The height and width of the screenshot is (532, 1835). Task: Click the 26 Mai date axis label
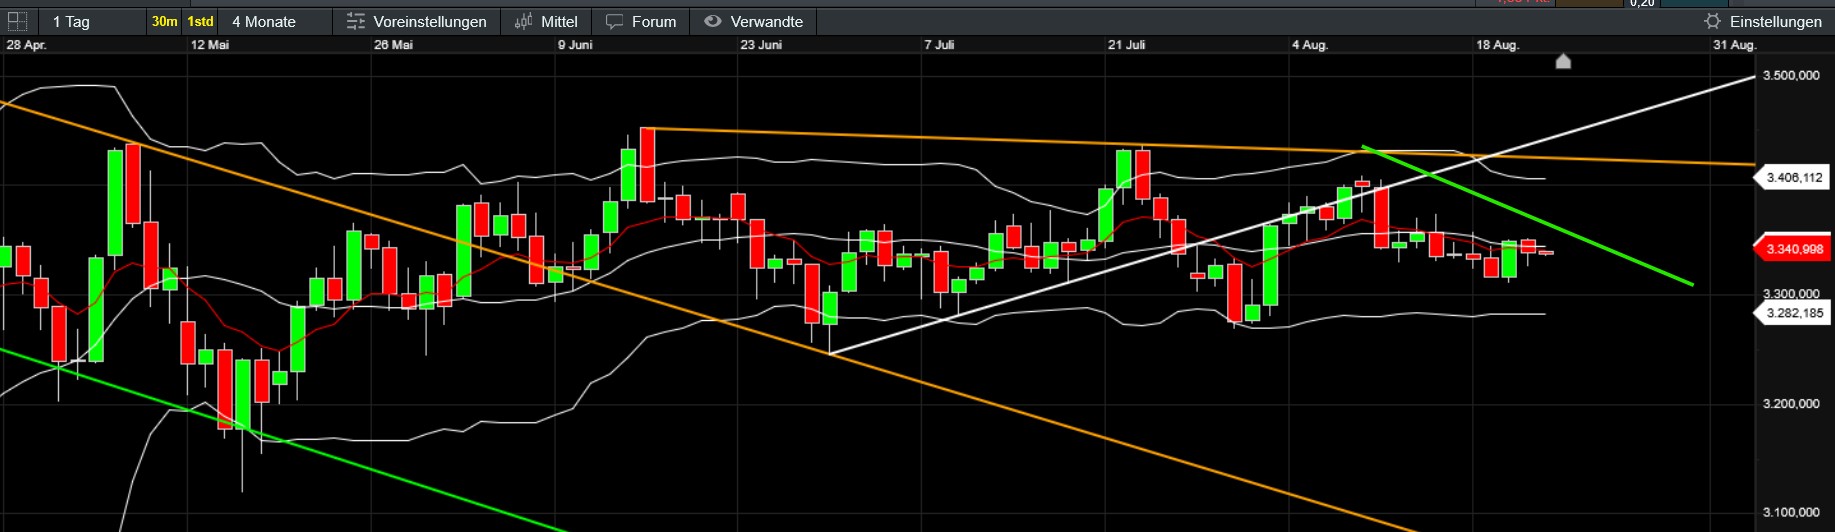coord(393,45)
